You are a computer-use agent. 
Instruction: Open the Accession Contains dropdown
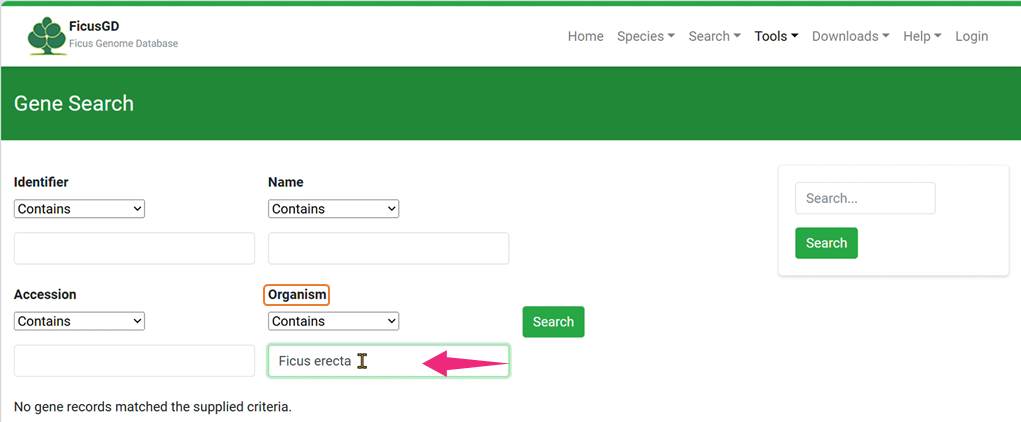click(x=79, y=321)
